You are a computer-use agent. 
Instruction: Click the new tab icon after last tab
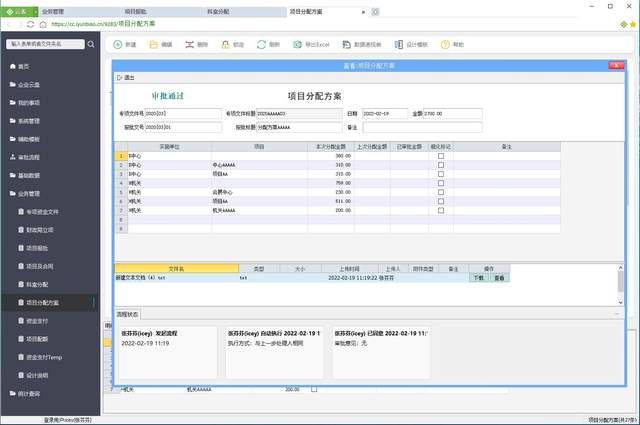coord(375,12)
